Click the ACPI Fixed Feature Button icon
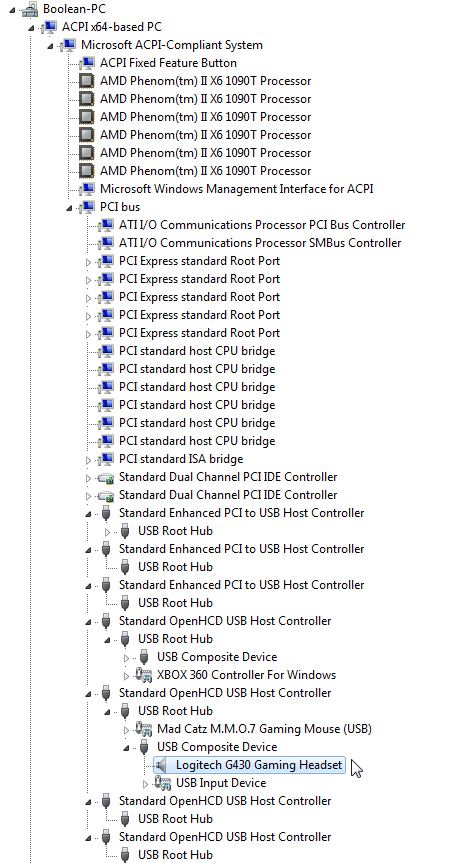Viewport: 475px width, 863px height. point(87,63)
